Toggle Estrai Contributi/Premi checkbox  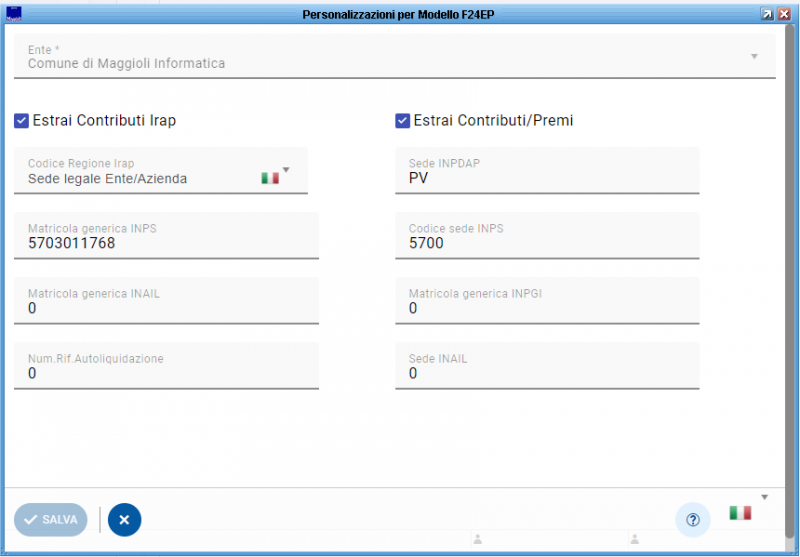403,121
